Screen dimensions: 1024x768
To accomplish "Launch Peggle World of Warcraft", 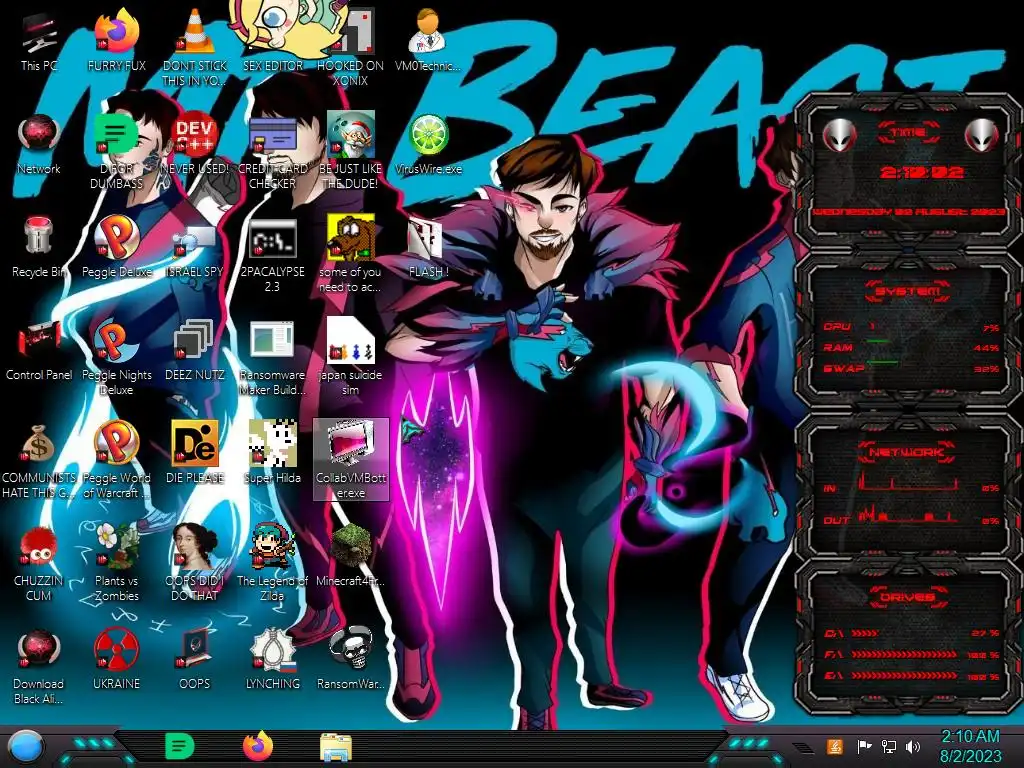I will (116, 460).
